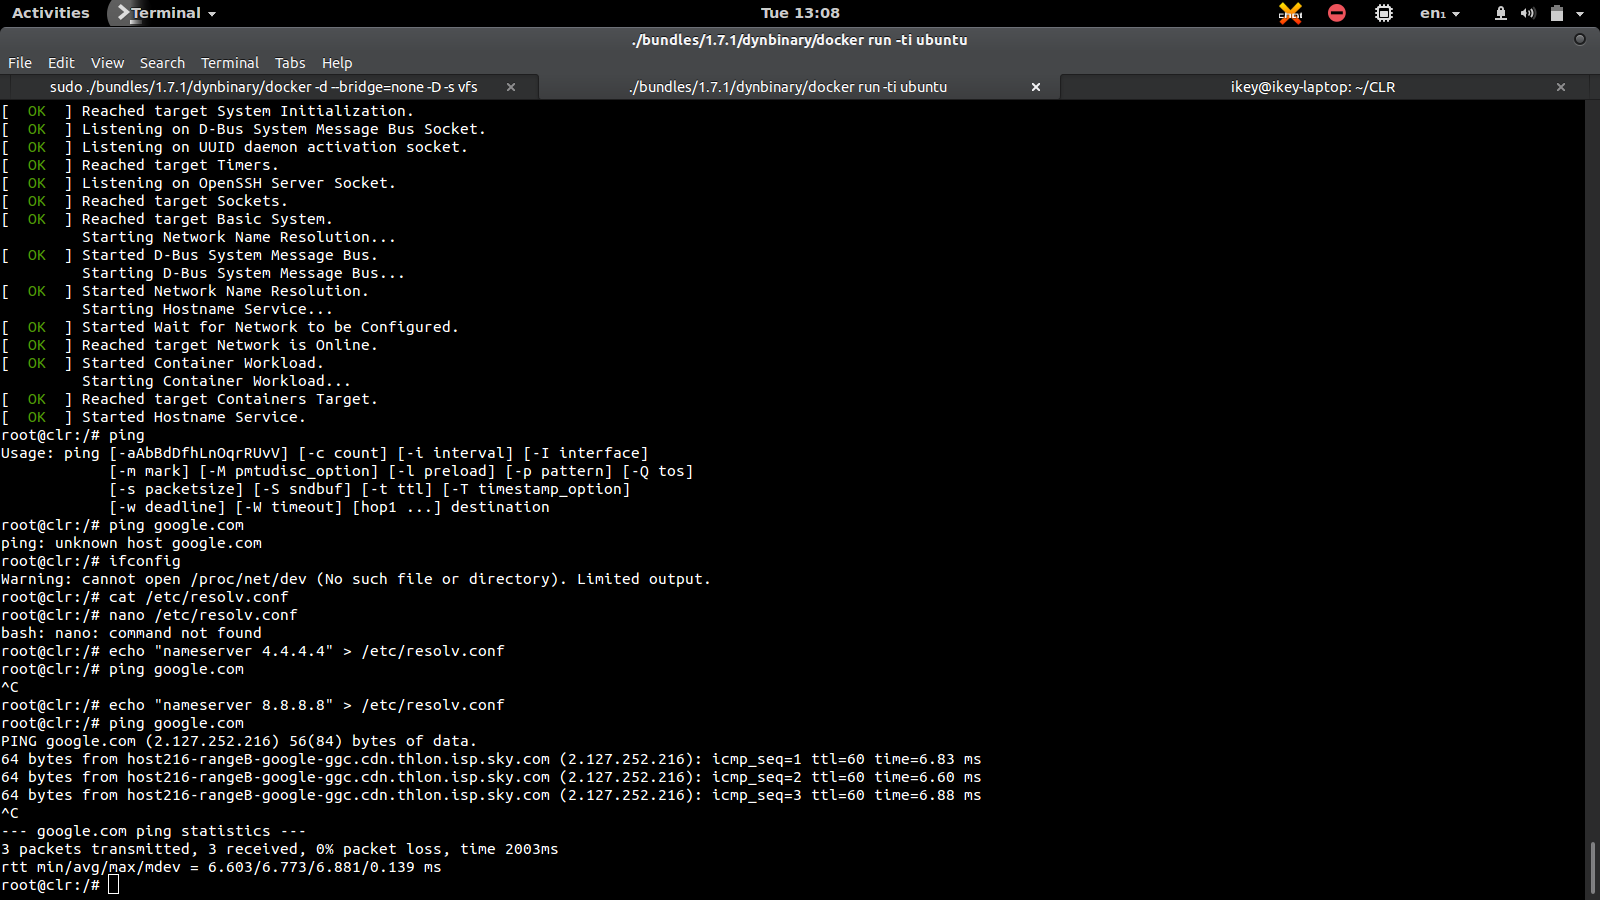Open the File menu
This screenshot has height=900, width=1600.
pyautogui.click(x=20, y=62)
